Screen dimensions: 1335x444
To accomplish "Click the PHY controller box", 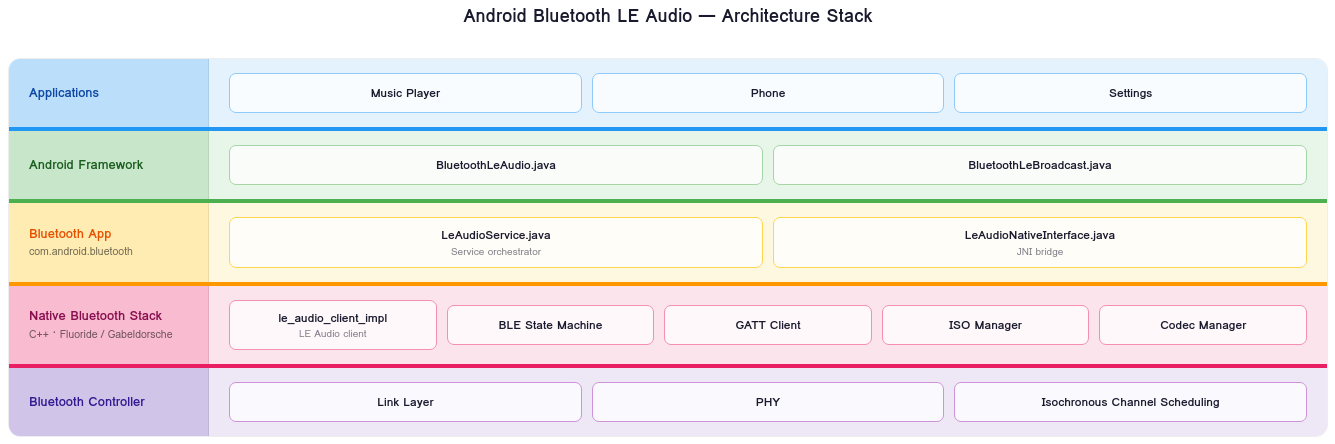I will pyautogui.click(x=767, y=402).
